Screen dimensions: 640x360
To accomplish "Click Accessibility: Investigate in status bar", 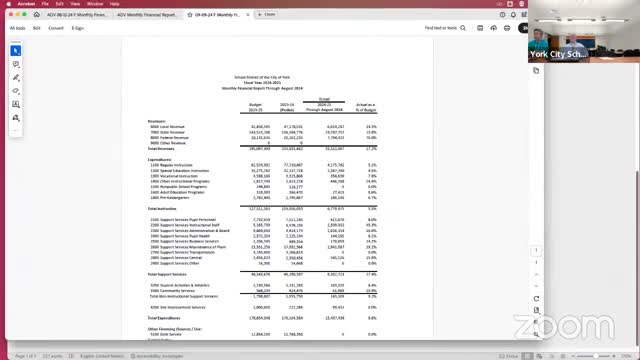I will [157, 356].
